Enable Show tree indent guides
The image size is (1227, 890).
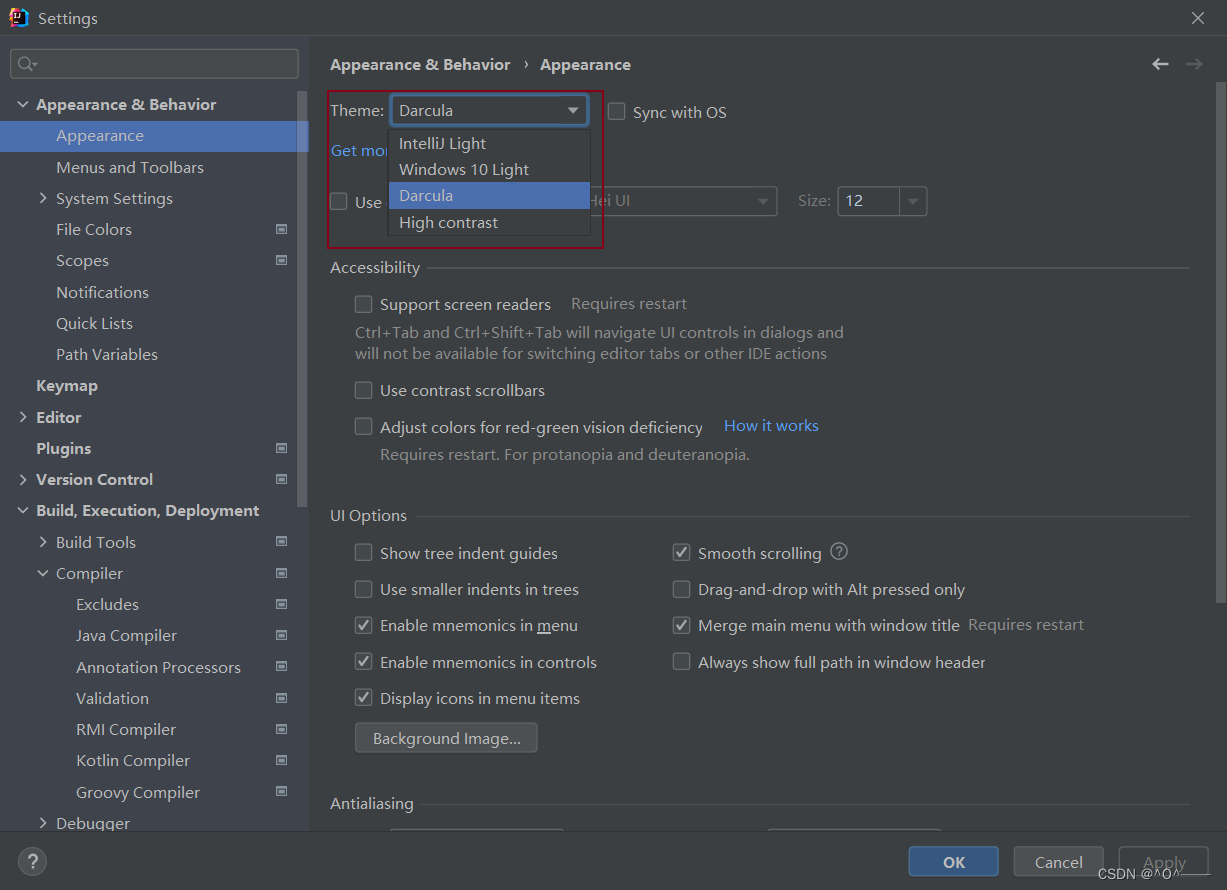coord(364,553)
